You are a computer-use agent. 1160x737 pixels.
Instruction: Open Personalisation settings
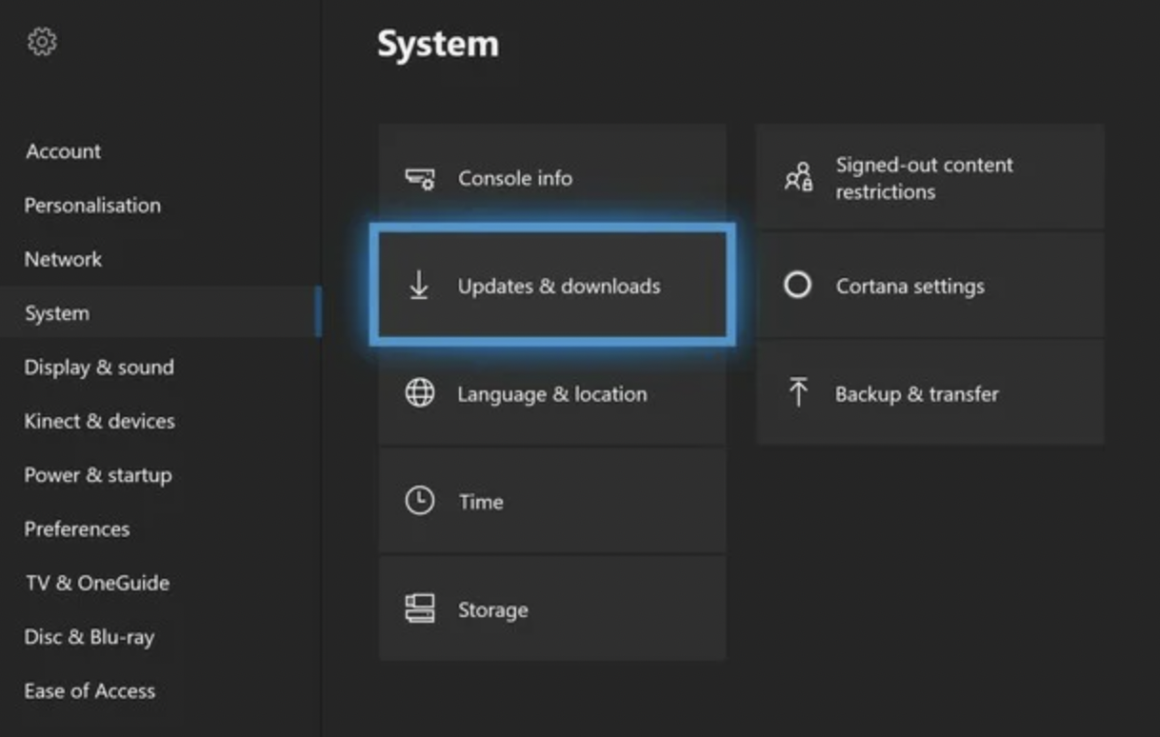coord(92,205)
